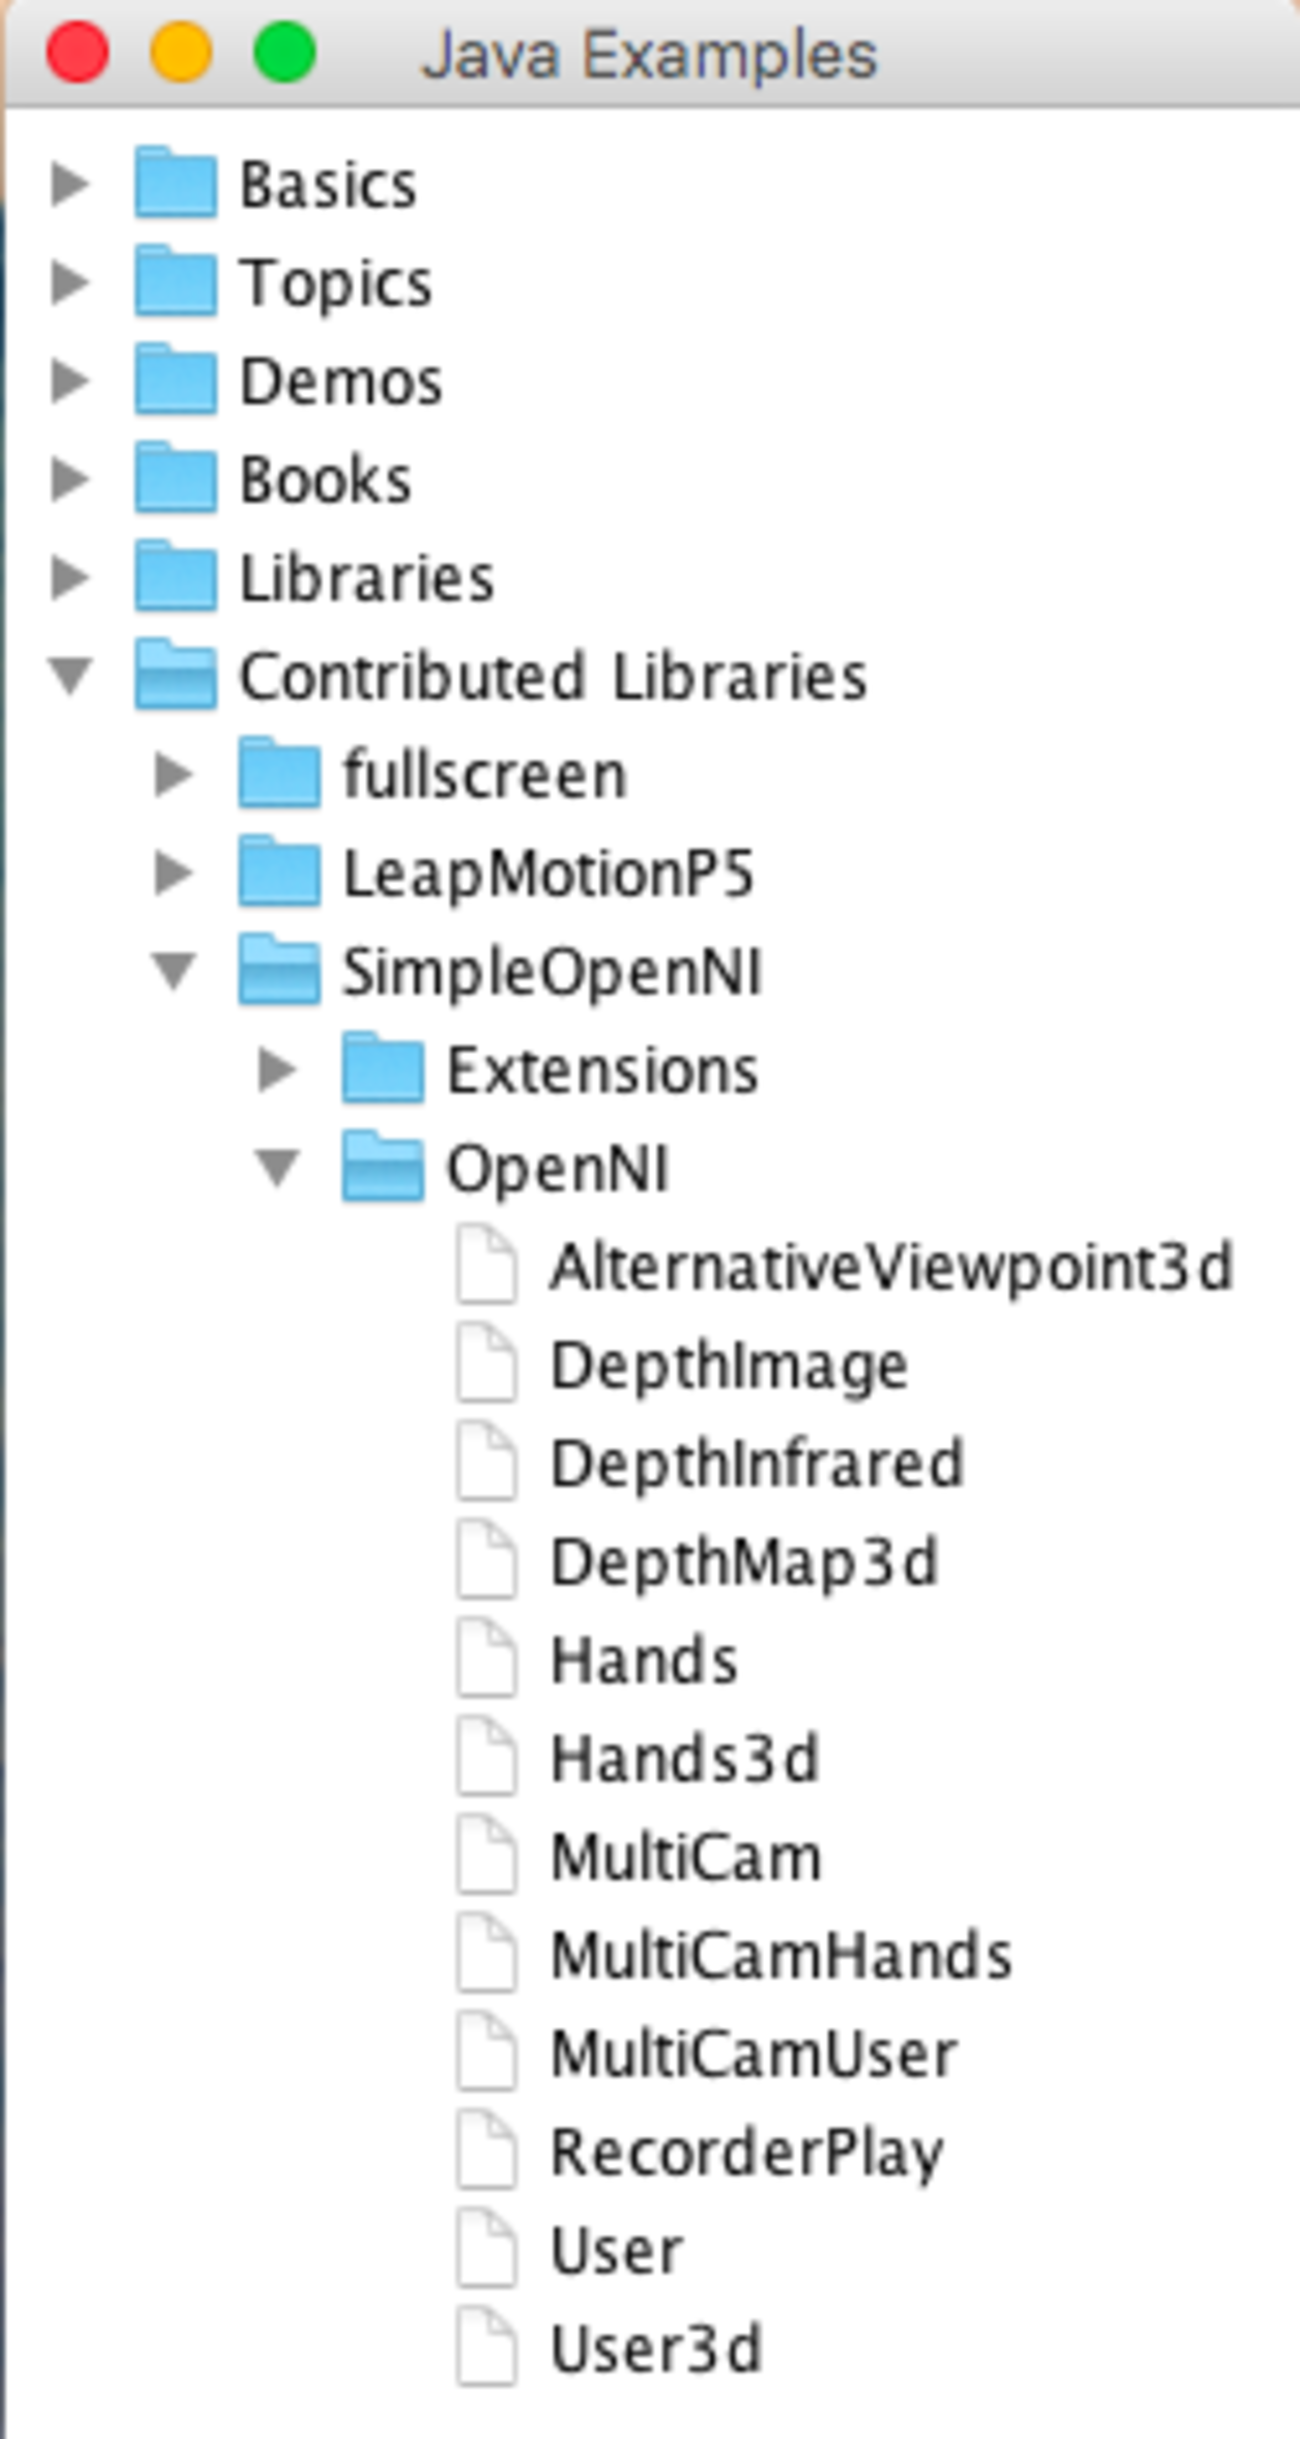The height and width of the screenshot is (2439, 1300).
Task: Close the Java Examples window
Action: 78,52
